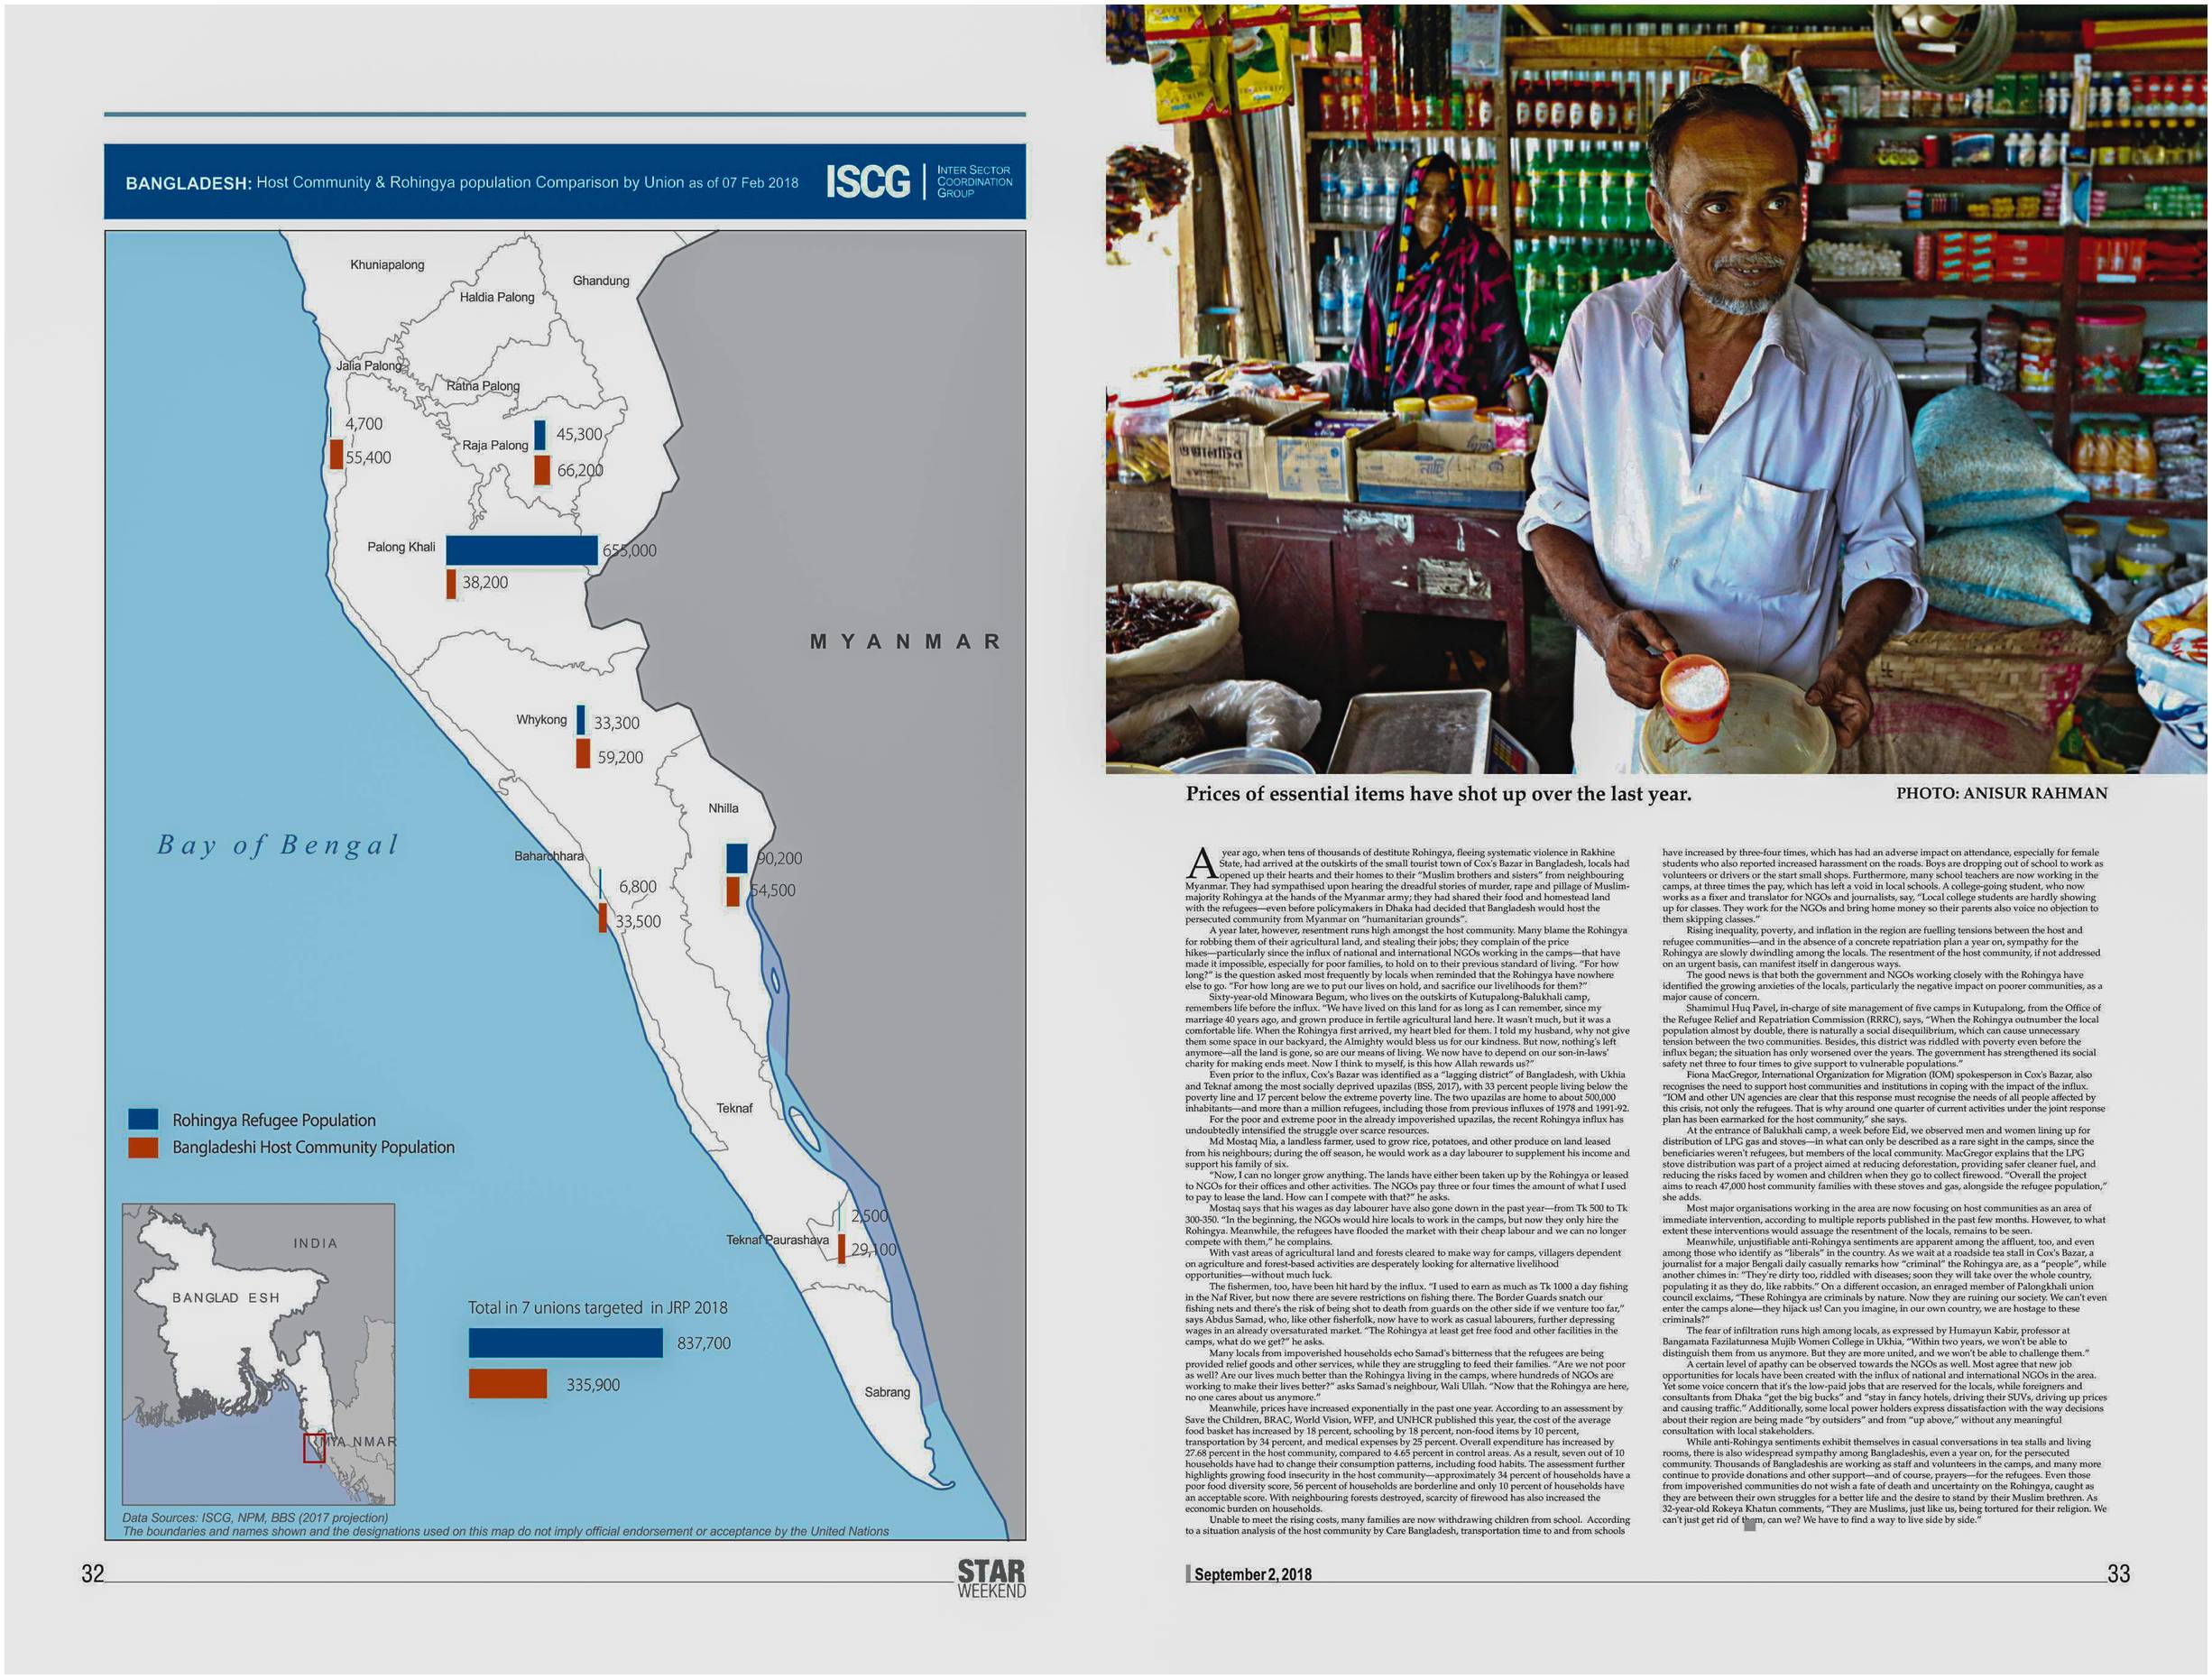
Task: Click the red locator square on inset map
Action: click(314, 1447)
